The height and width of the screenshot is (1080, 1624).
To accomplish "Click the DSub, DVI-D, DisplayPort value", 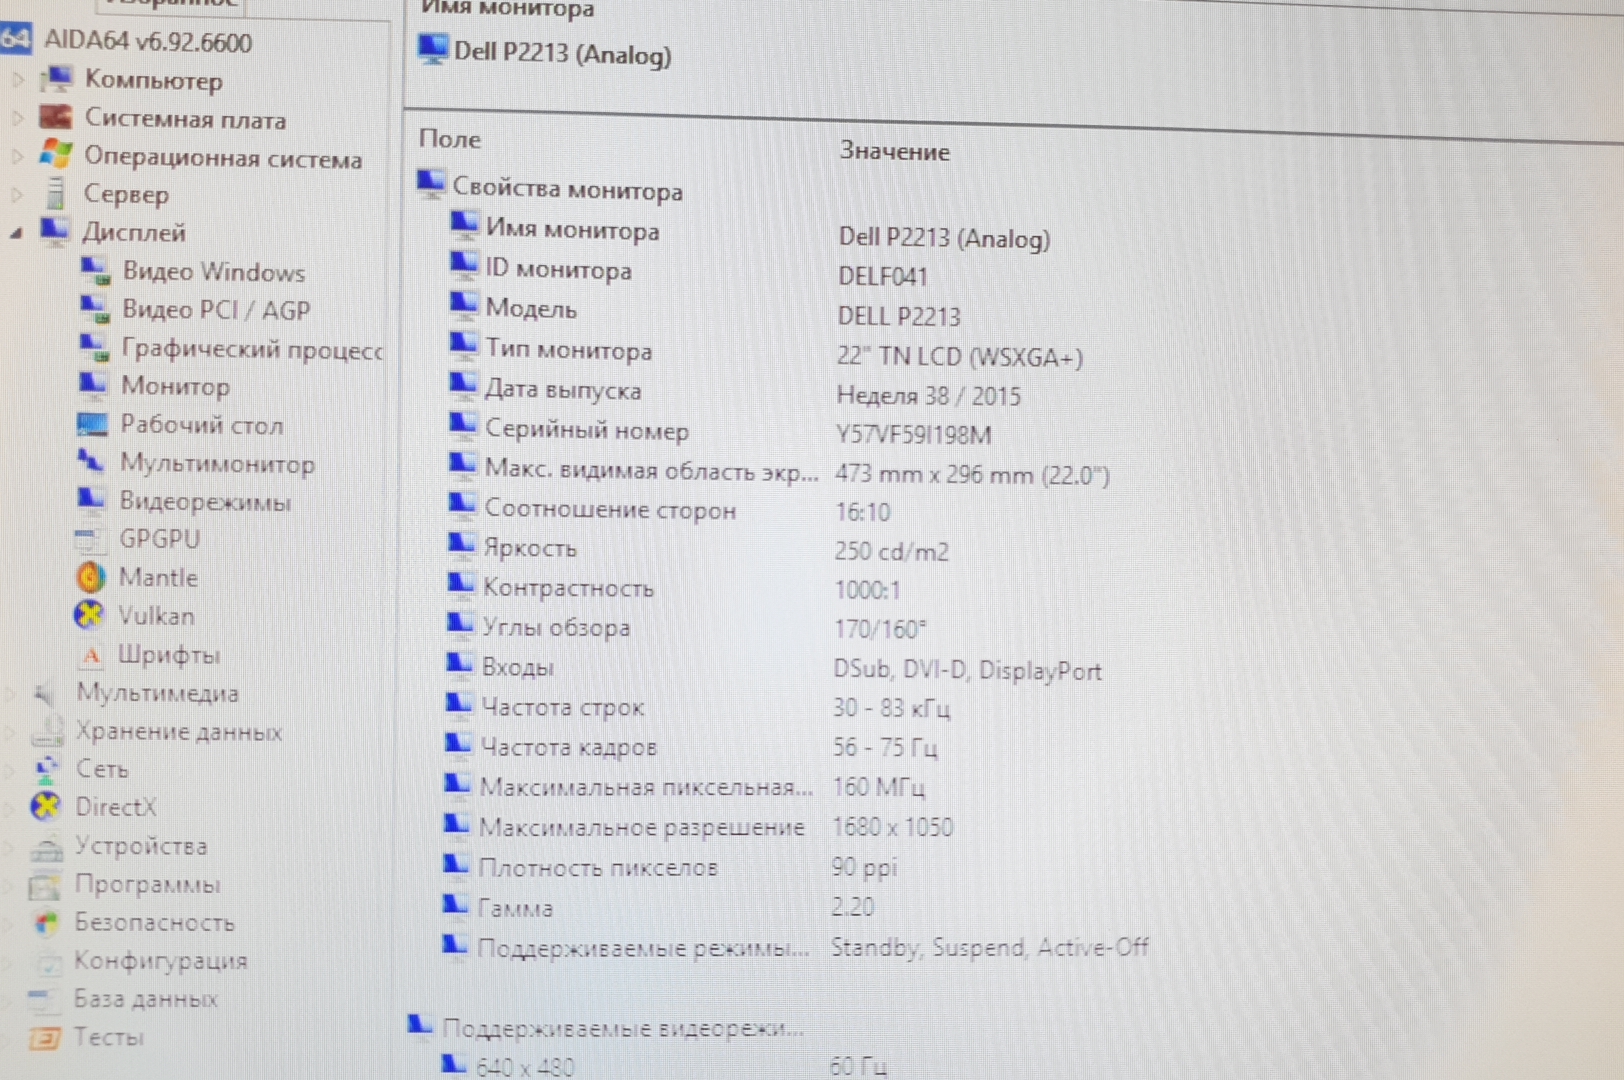I will [x=968, y=670].
